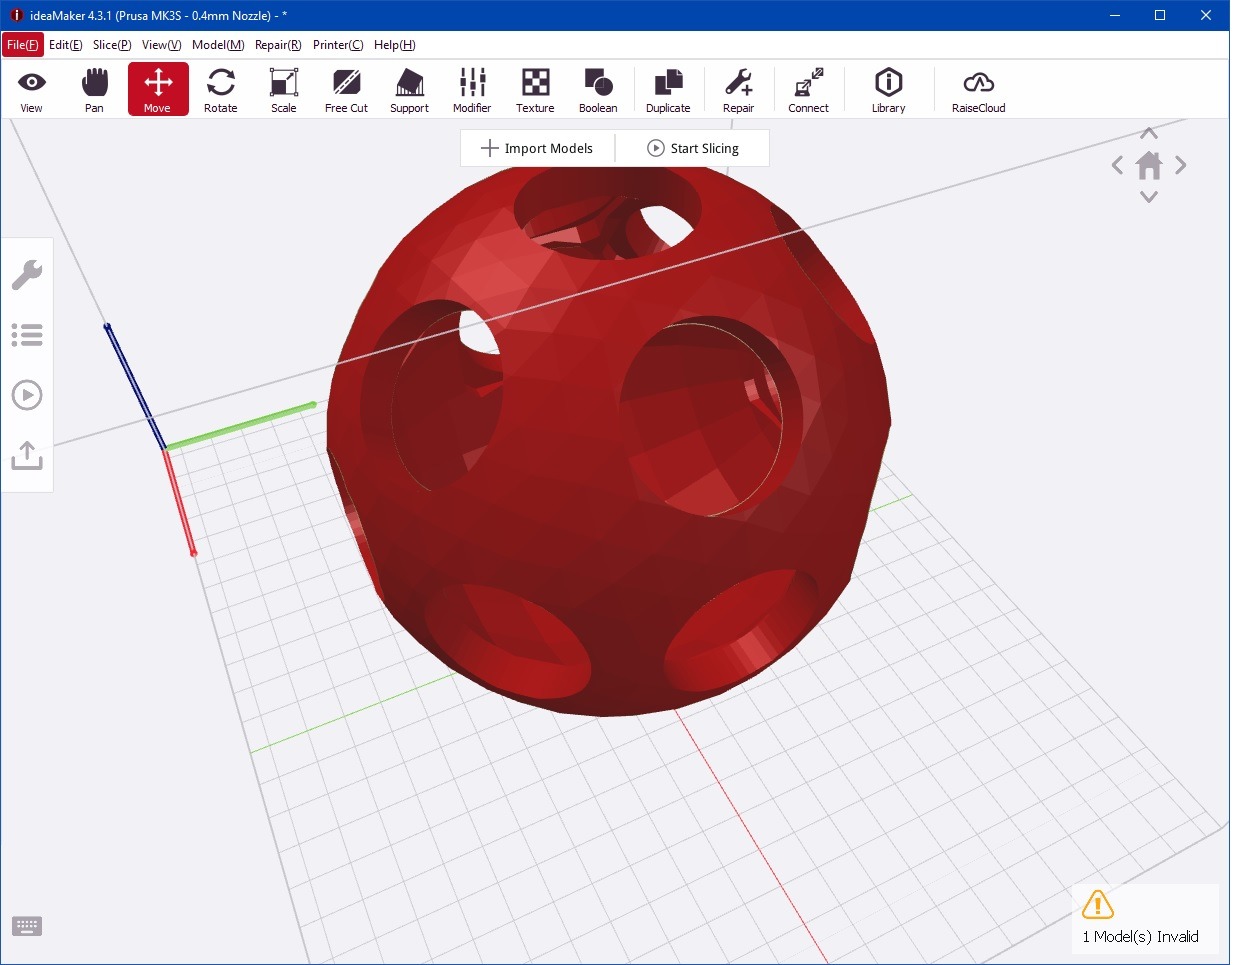Image resolution: width=1241 pixels, height=965 pixels.
Task: Open the Connect printer tool
Action: [808, 90]
